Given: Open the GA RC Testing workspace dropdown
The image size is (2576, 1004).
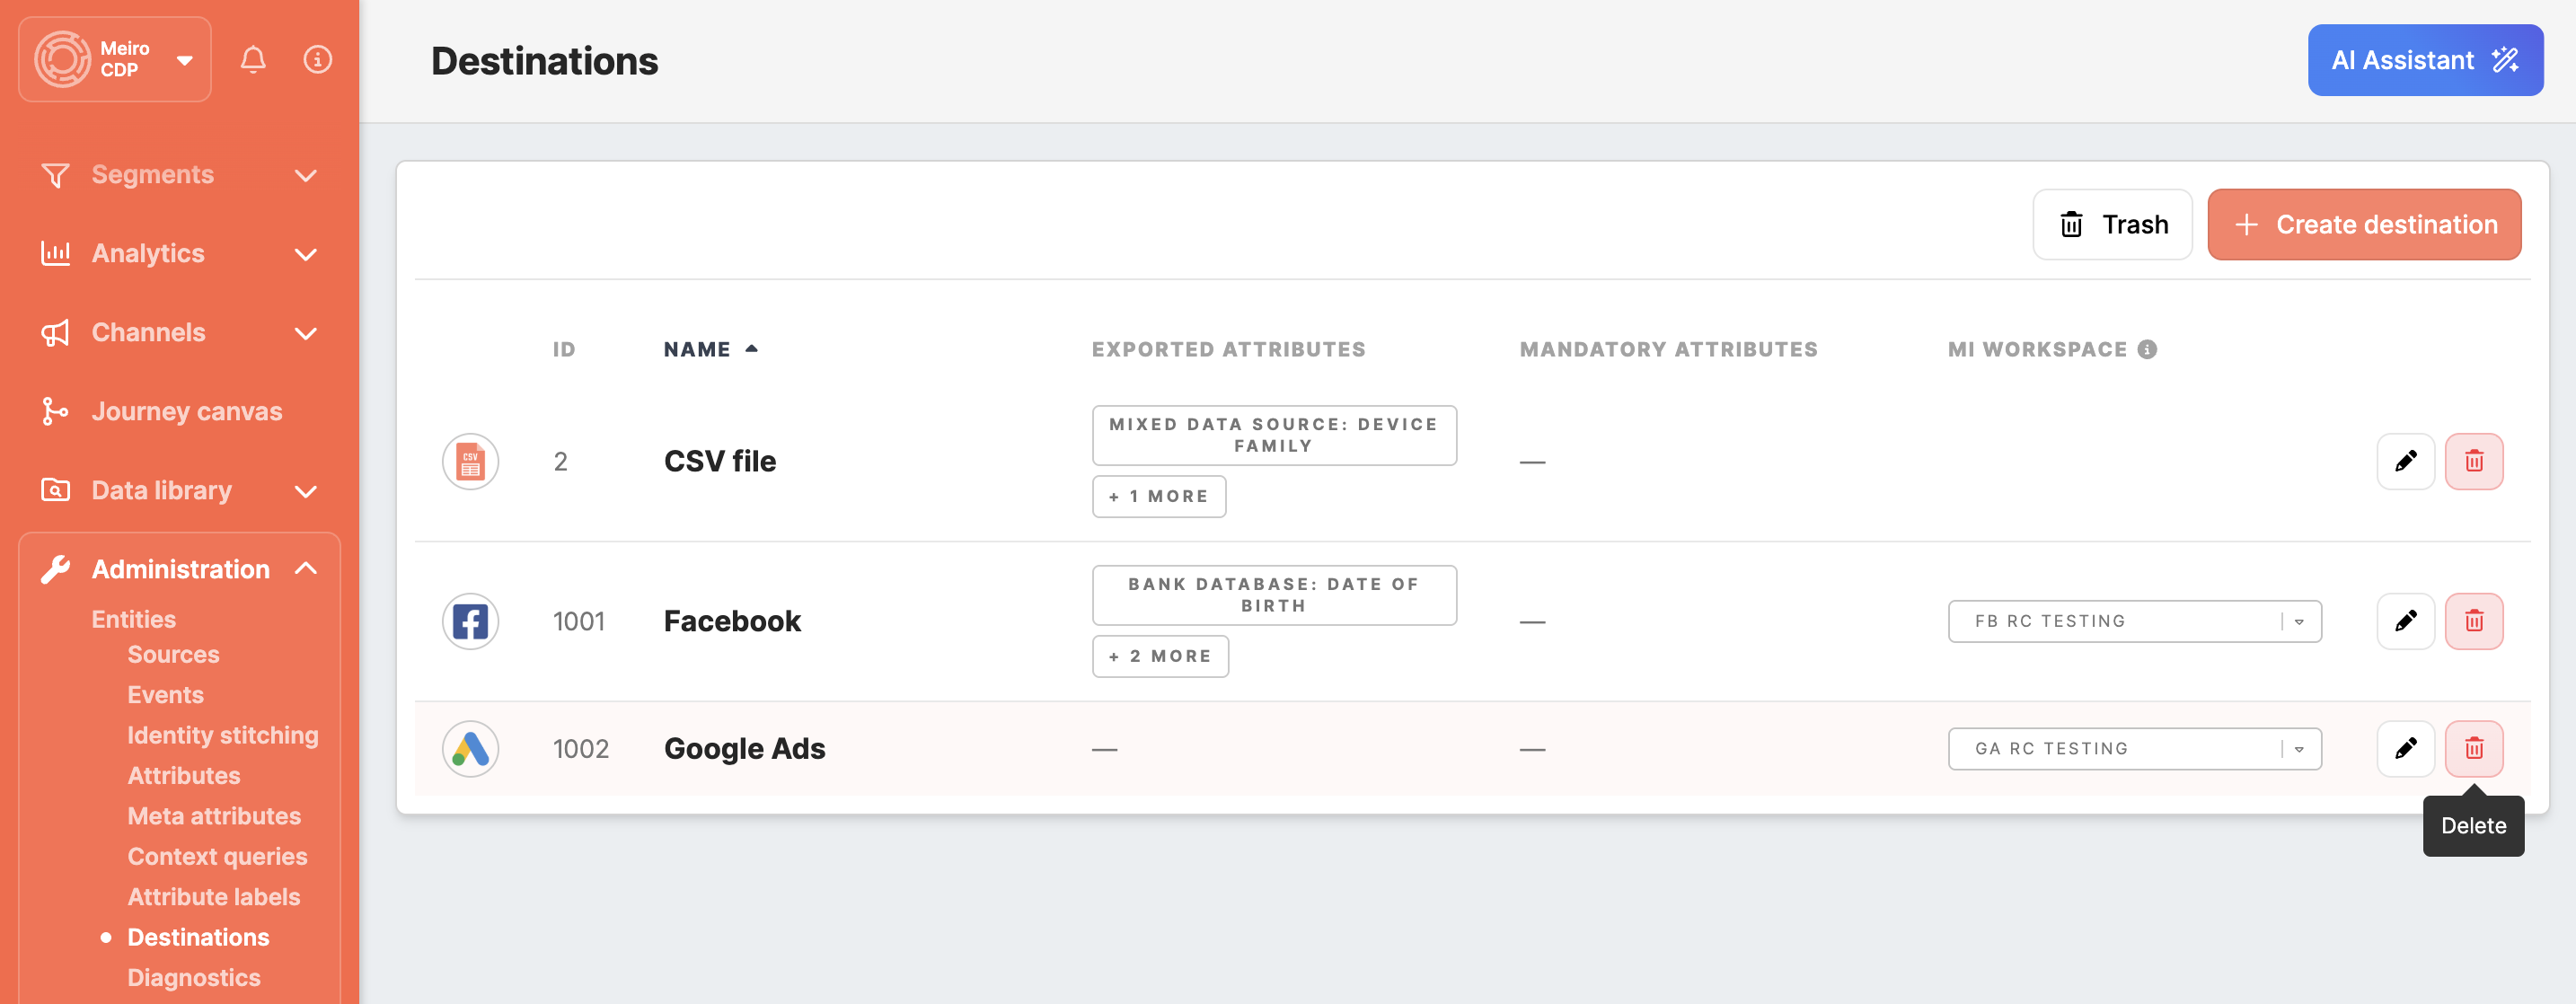Looking at the screenshot, I should coord(2134,748).
